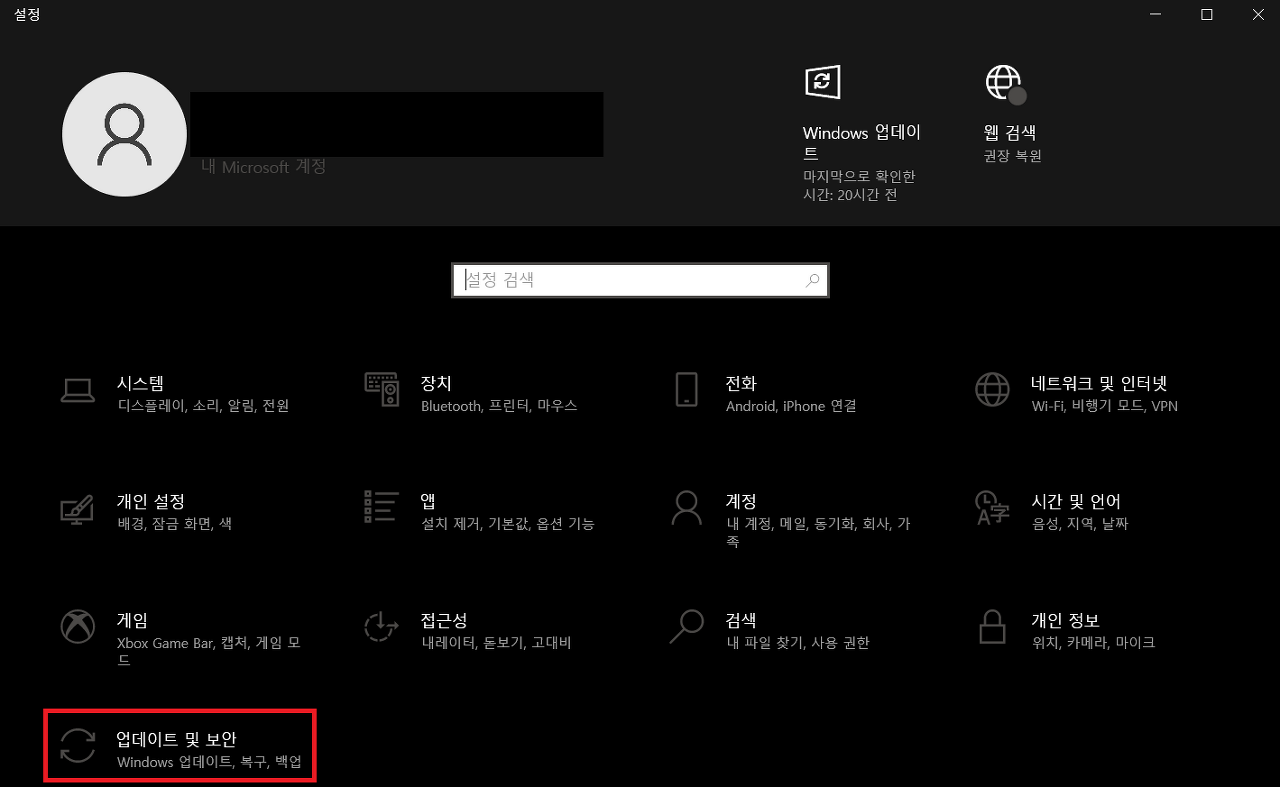Click the text 내 파일 찾기, 사용 권한
The width and height of the screenshot is (1280, 787).
(x=798, y=643)
